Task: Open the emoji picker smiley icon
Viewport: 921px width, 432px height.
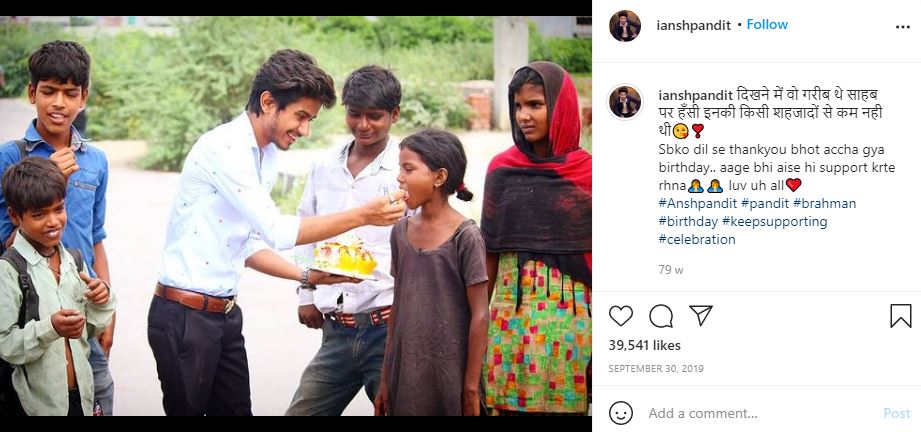Action: tap(621, 413)
